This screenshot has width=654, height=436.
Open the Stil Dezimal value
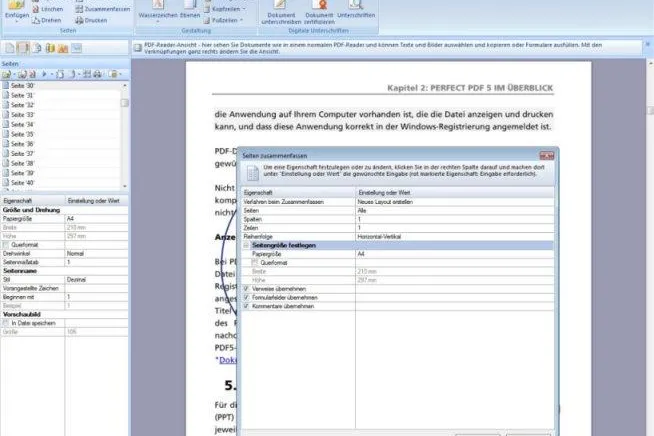click(96, 280)
